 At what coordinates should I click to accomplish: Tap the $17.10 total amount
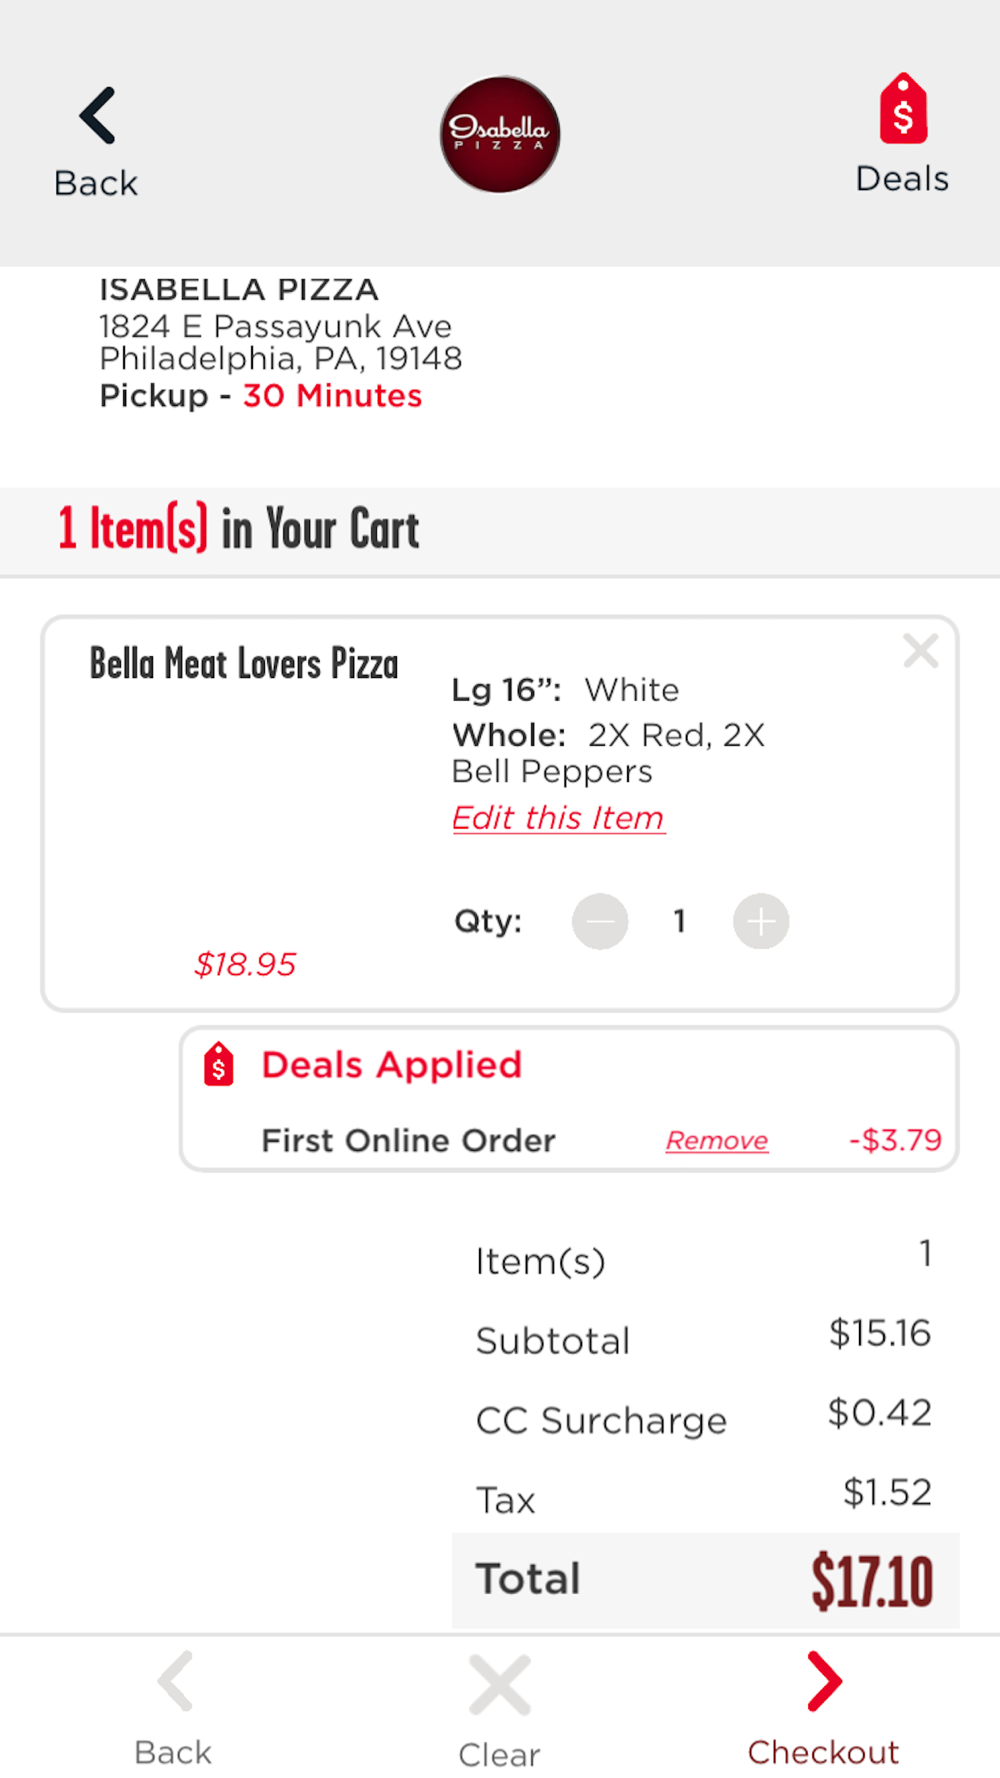click(872, 1581)
